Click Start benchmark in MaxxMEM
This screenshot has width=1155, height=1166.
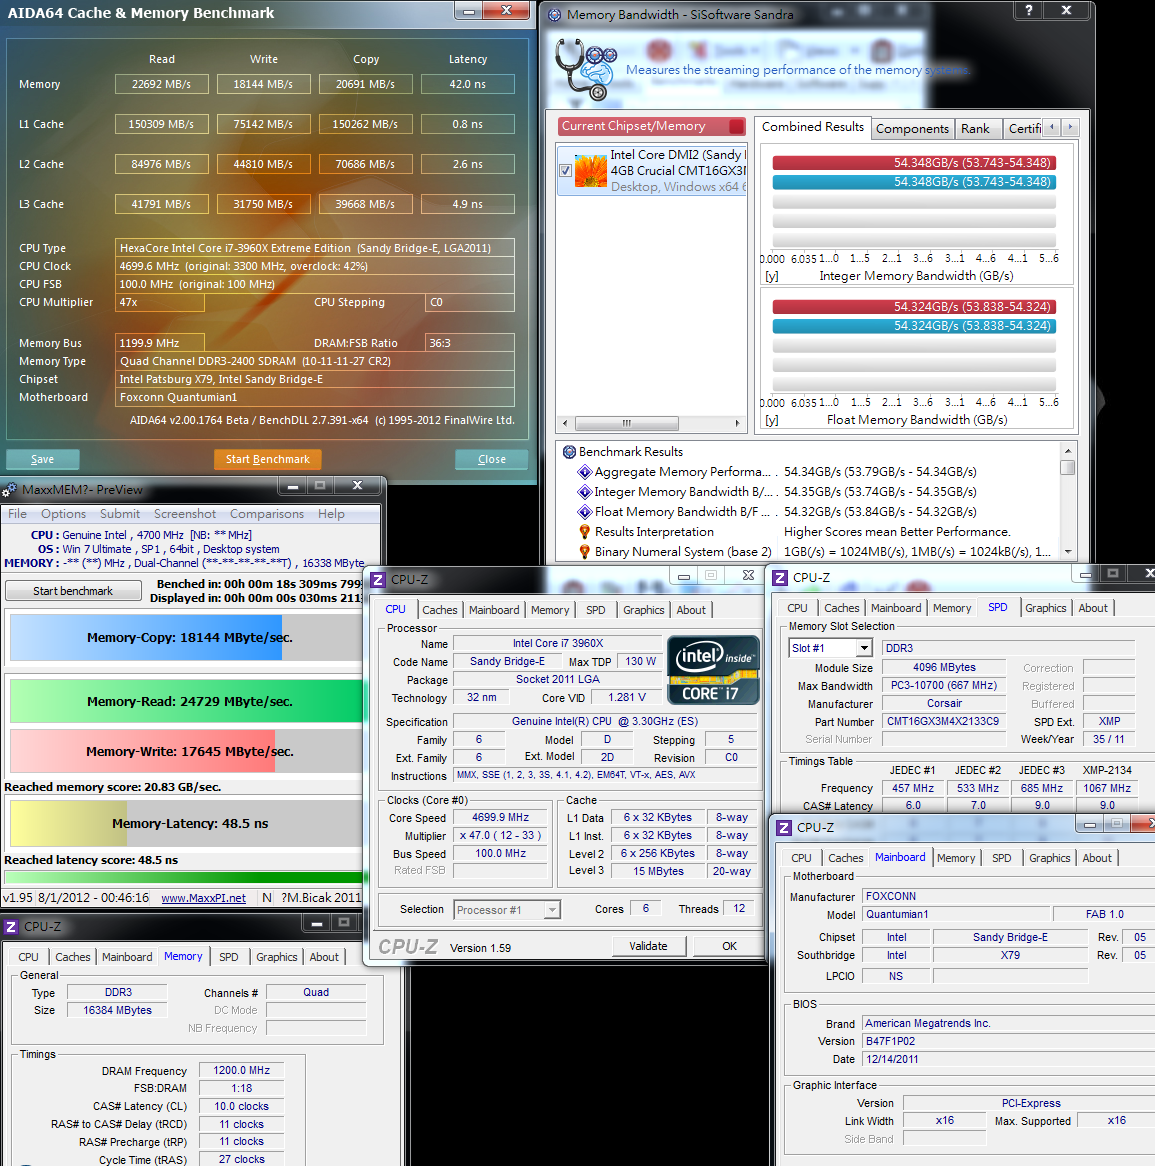coord(73,591)
